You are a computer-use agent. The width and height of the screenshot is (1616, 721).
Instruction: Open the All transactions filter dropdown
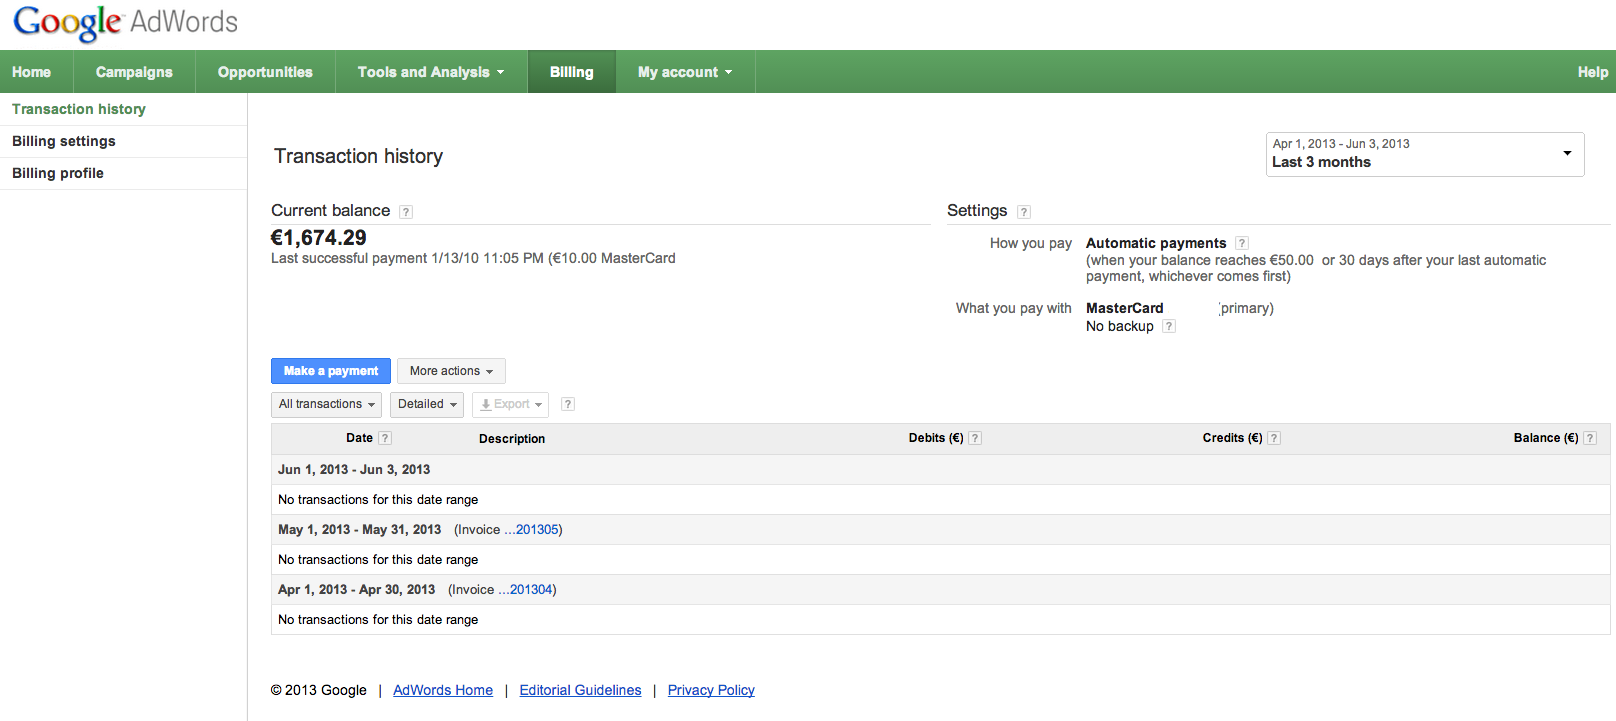[x=326, y=404]
